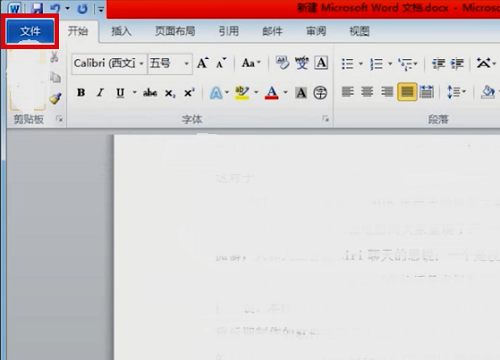This screenshot has height=360, width=500.
Task: Toggle strikethrough abc formatting
Action: 150,92
